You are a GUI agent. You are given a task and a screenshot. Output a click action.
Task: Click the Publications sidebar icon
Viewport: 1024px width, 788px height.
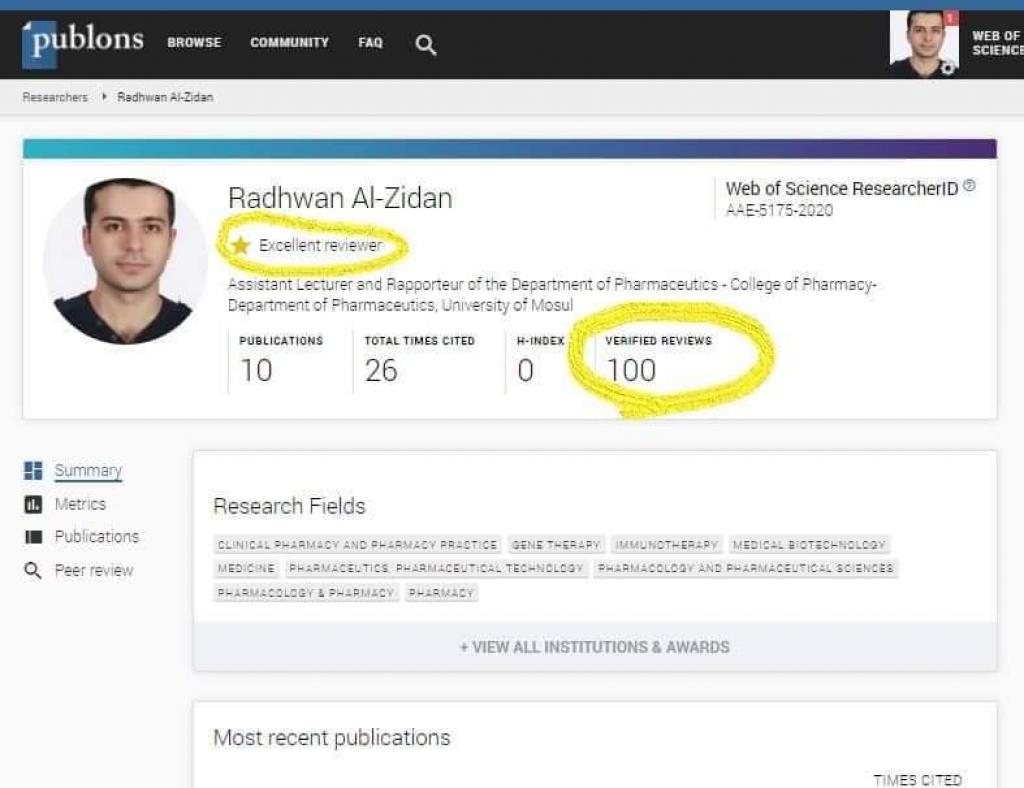tap(33, 537)
